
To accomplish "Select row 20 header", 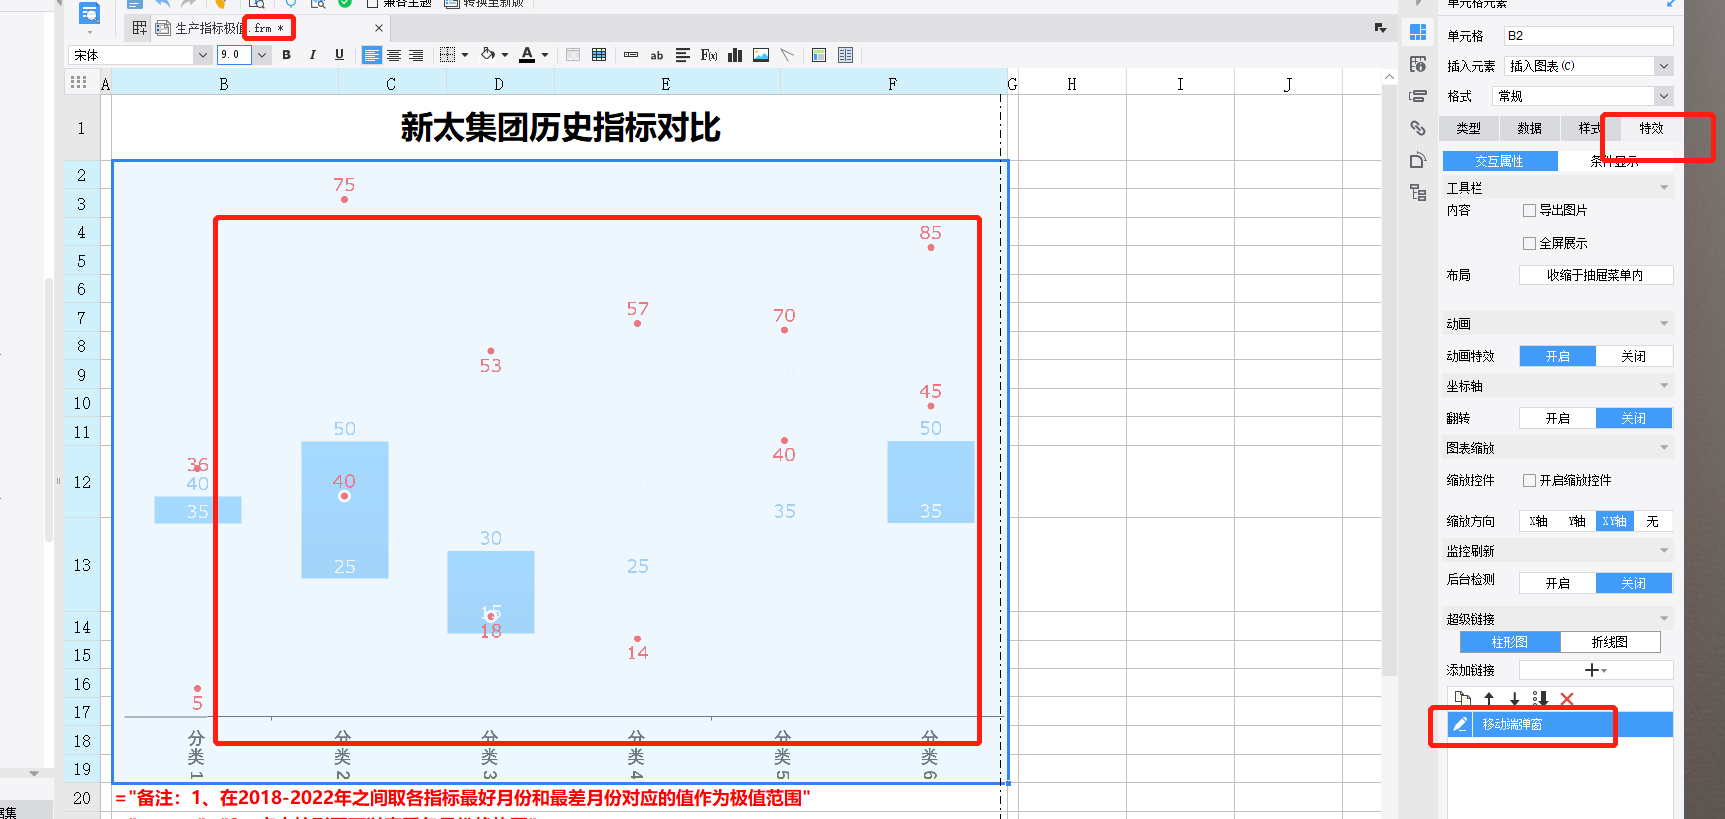I will (x=82, y=798).
